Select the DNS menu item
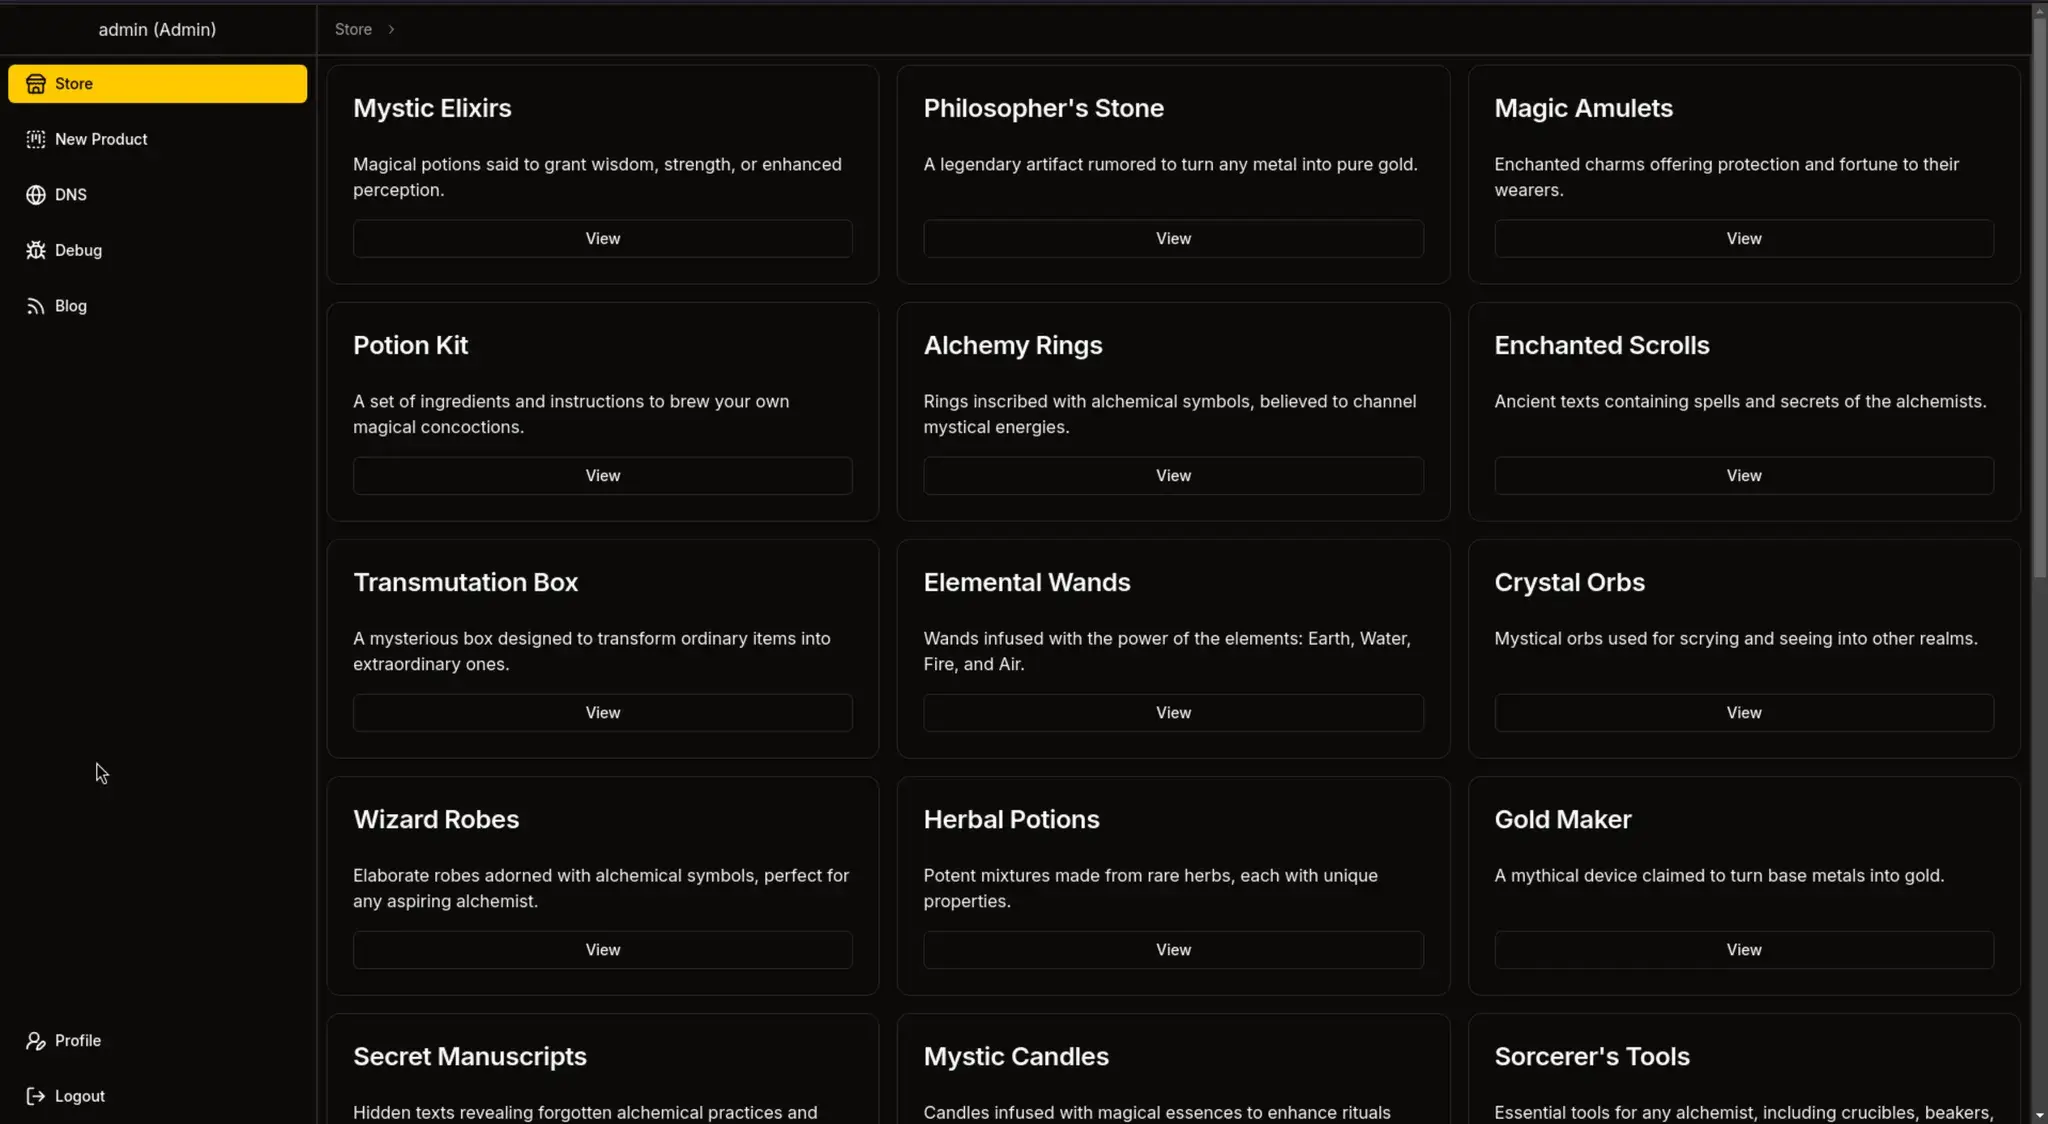Image resolution: width=2048 pixels, height=1124 pixels. 71,195
